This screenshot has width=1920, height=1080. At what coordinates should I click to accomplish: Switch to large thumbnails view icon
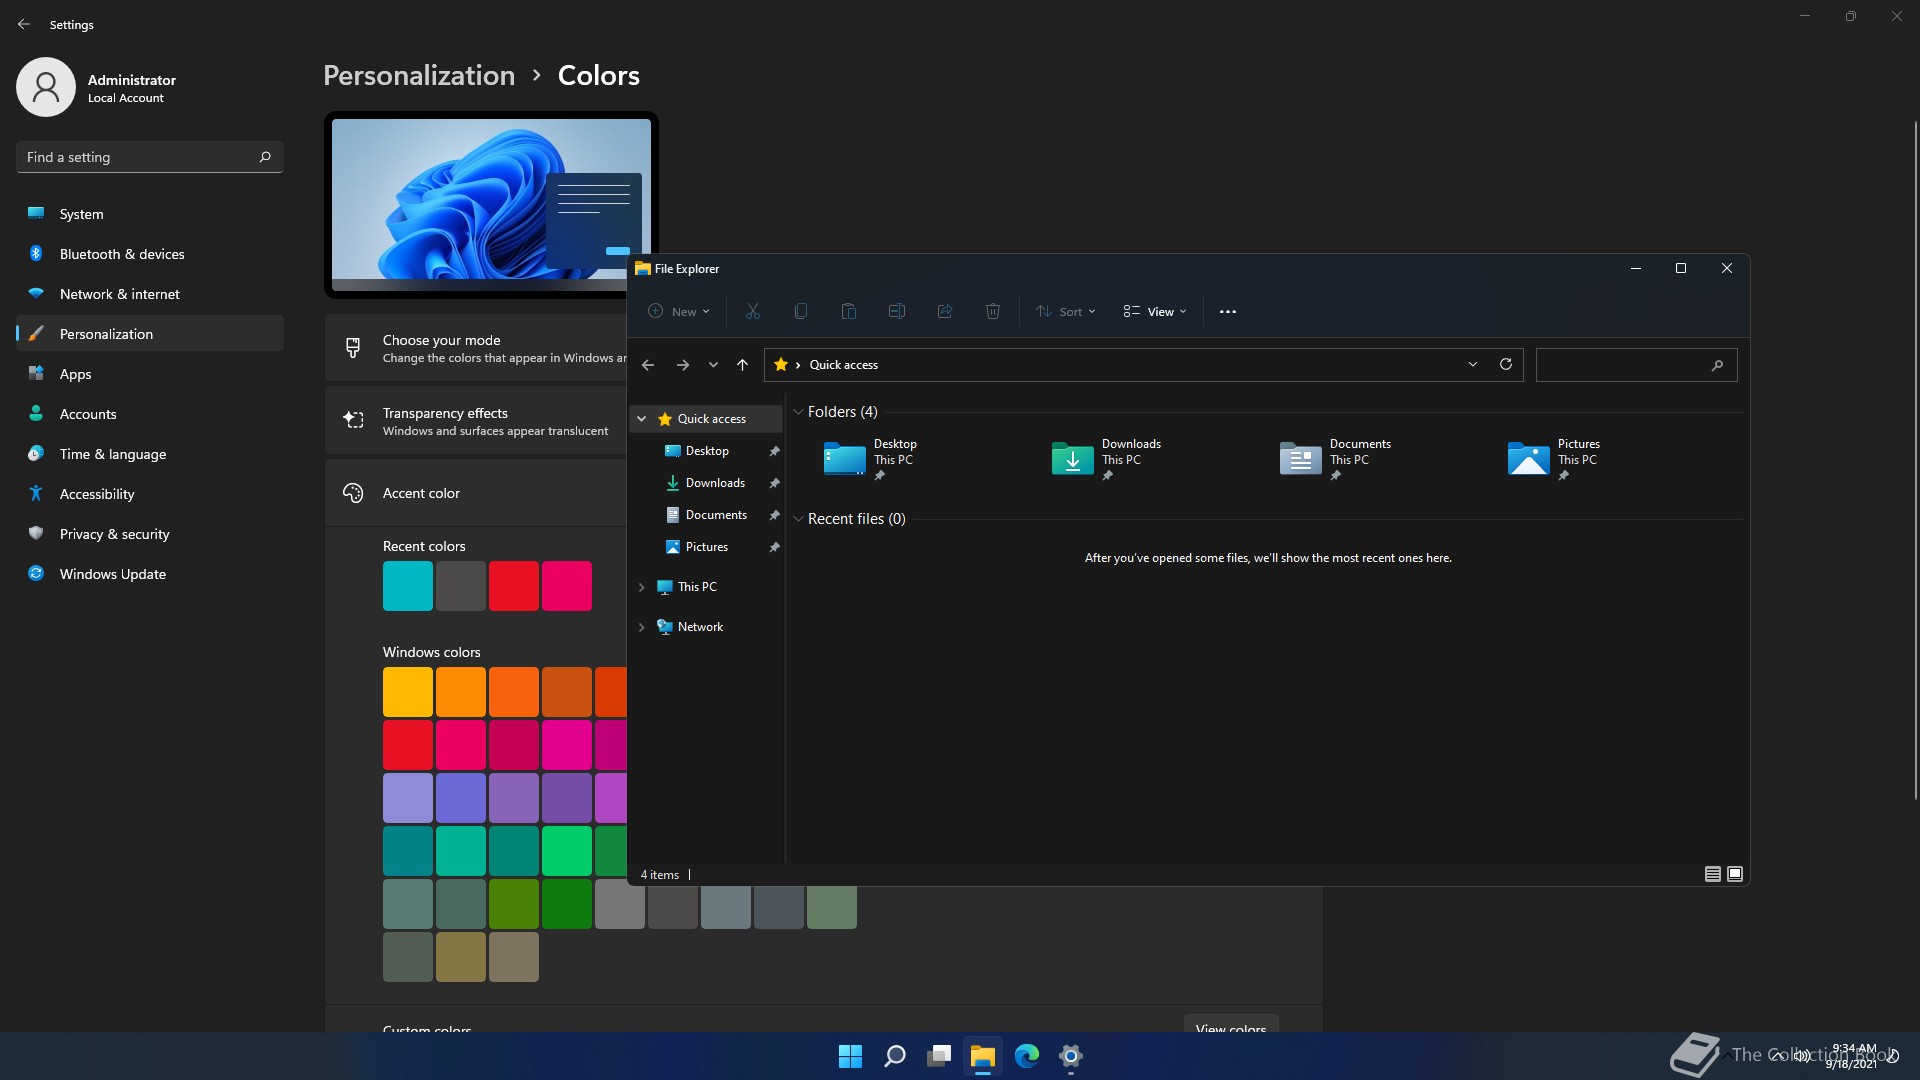tap(1735, 874)
